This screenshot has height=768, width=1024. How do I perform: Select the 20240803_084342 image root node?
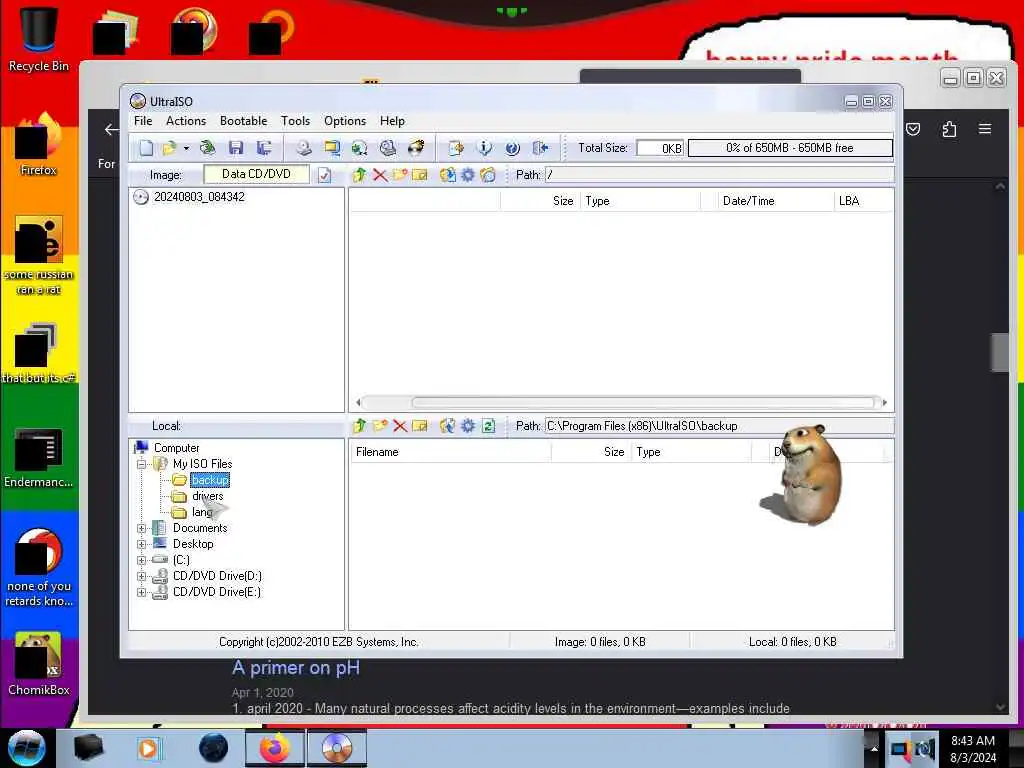[199, 197]
